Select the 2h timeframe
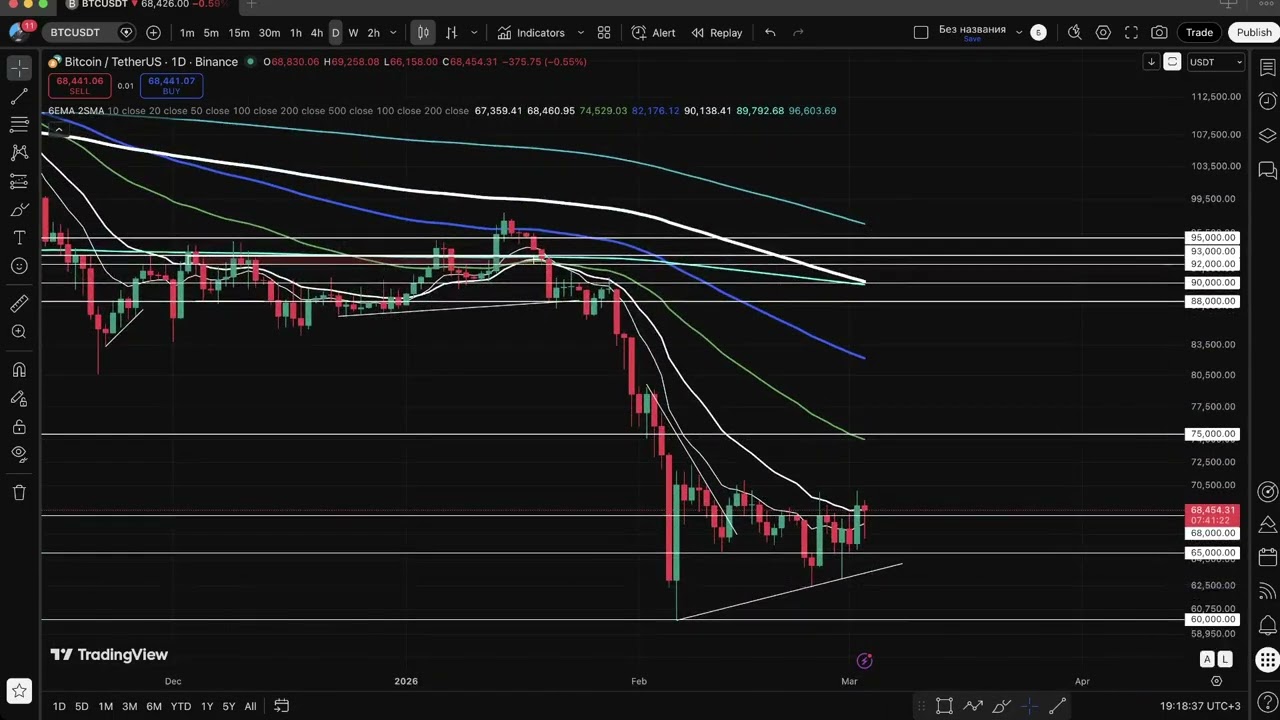1280x720 pixels. (x=374, y=33)
